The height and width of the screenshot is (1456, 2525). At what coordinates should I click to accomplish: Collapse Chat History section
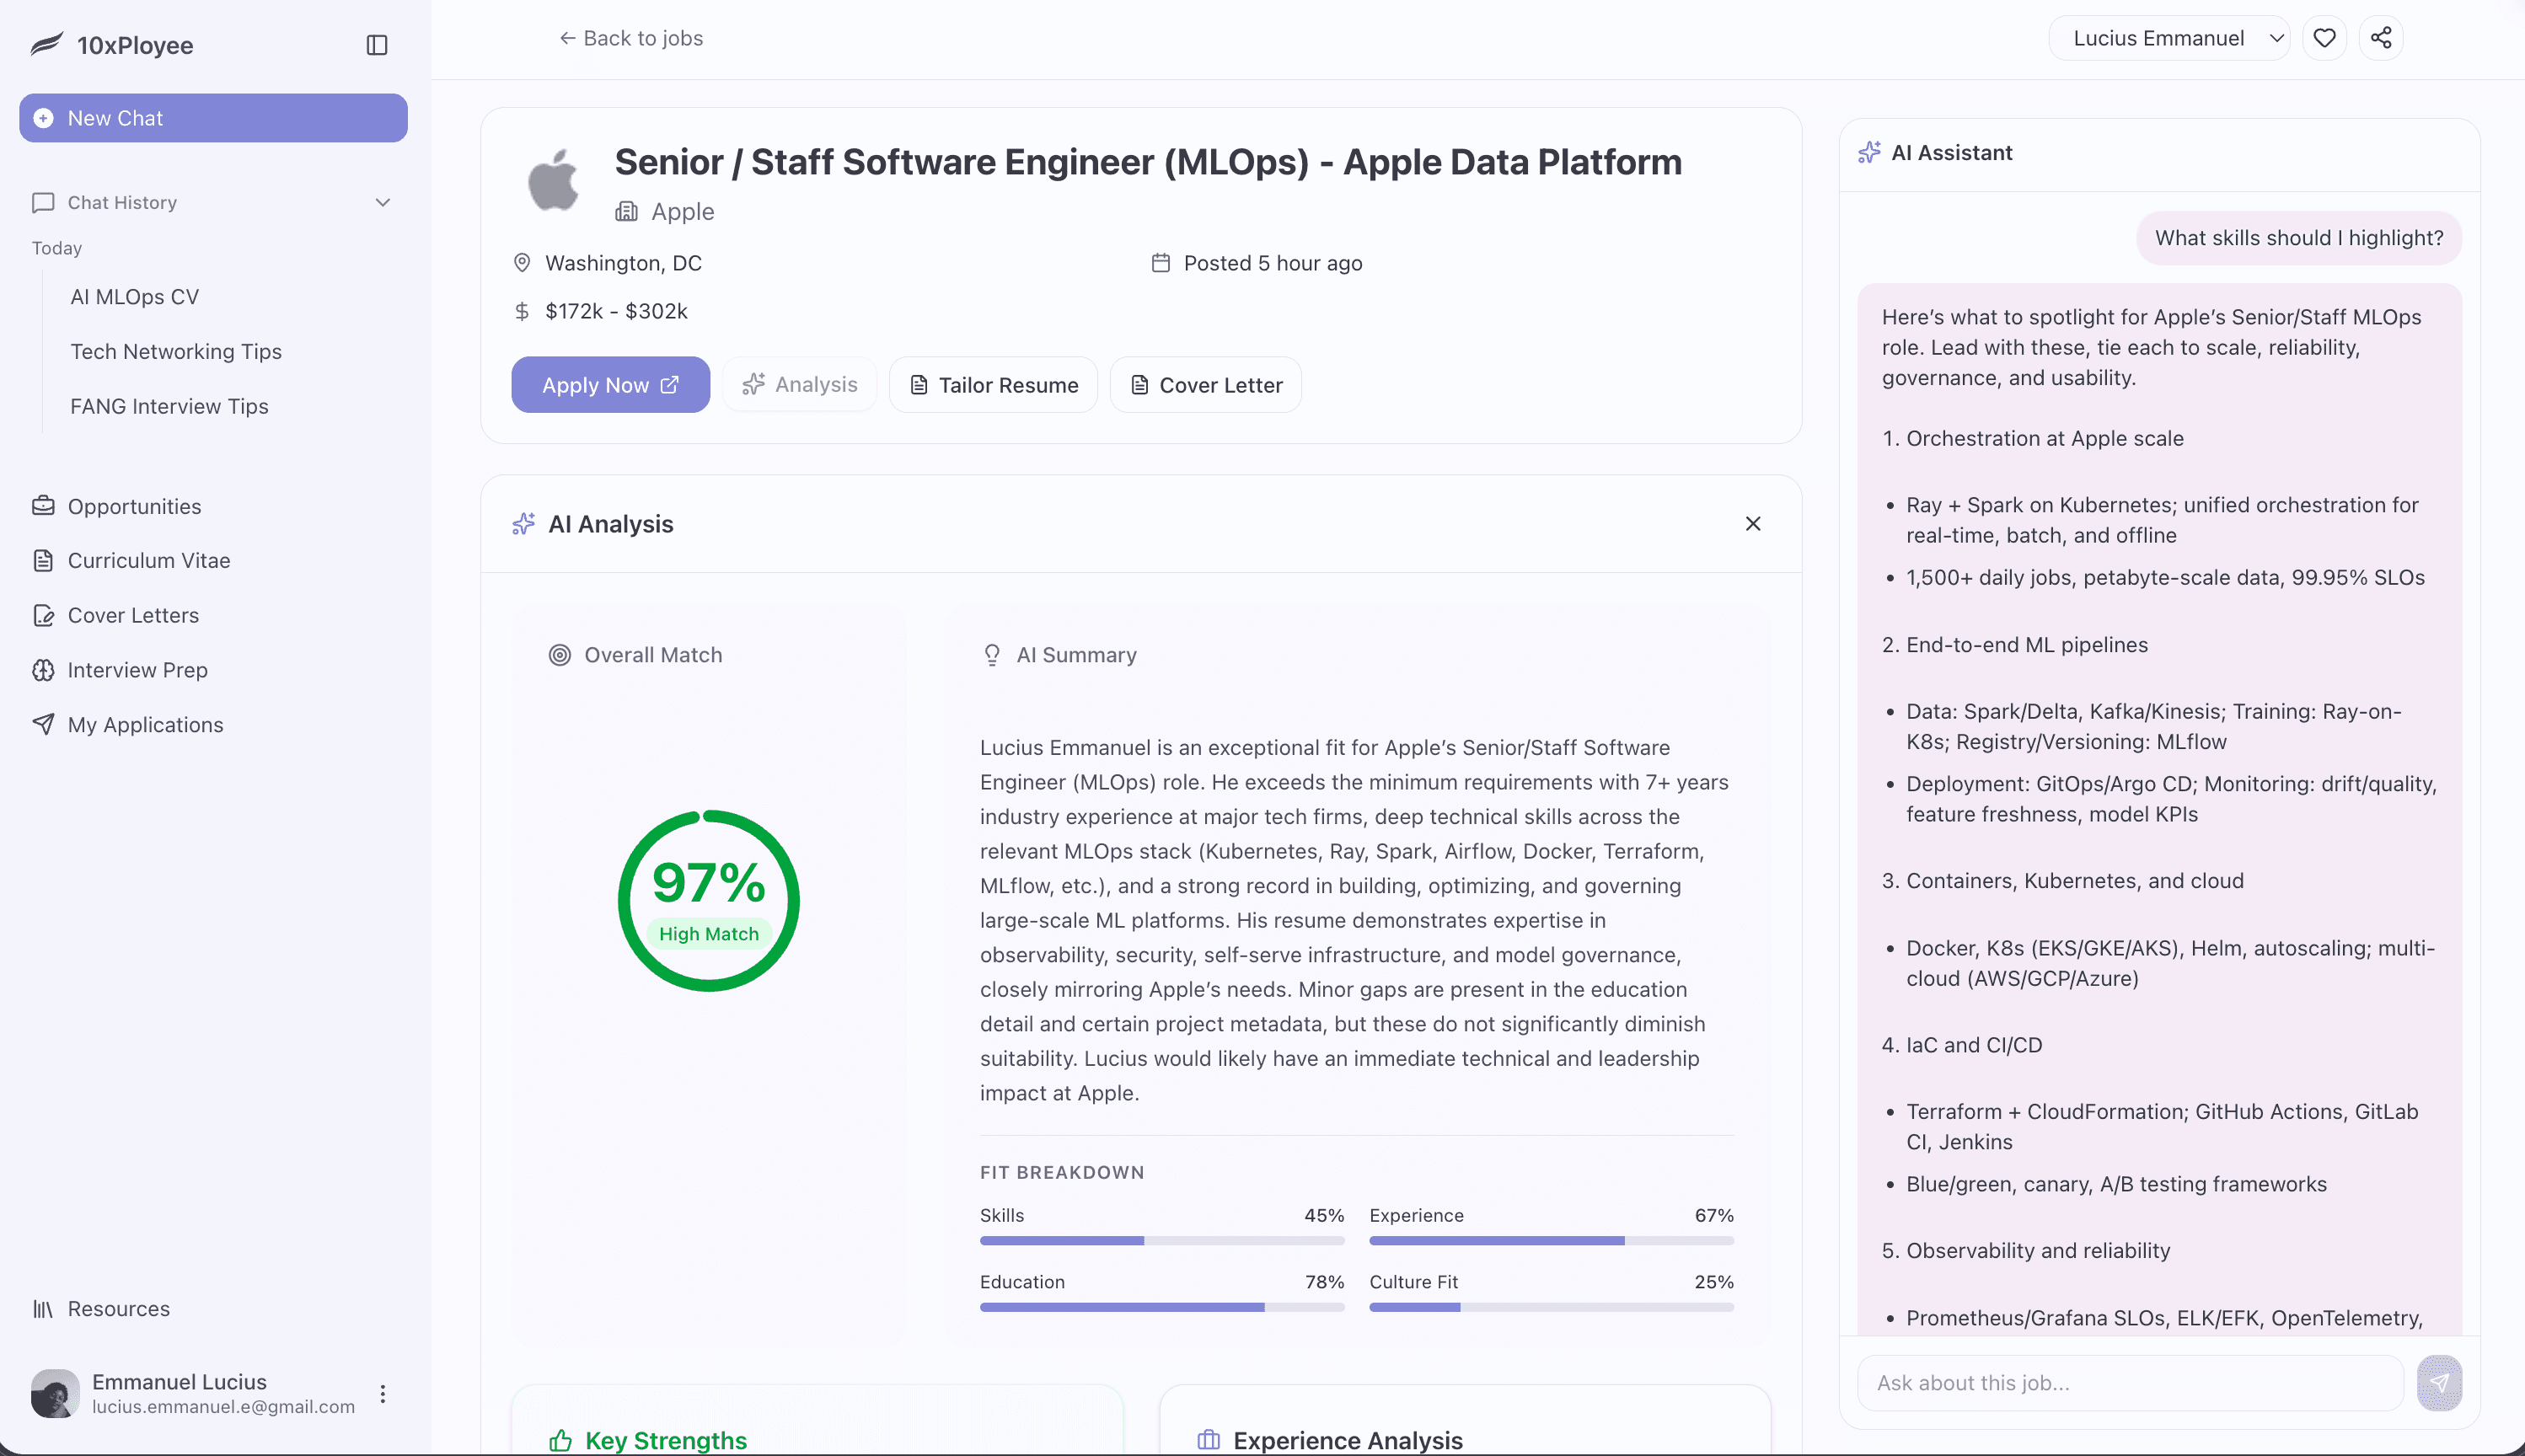tap(383, 202)
